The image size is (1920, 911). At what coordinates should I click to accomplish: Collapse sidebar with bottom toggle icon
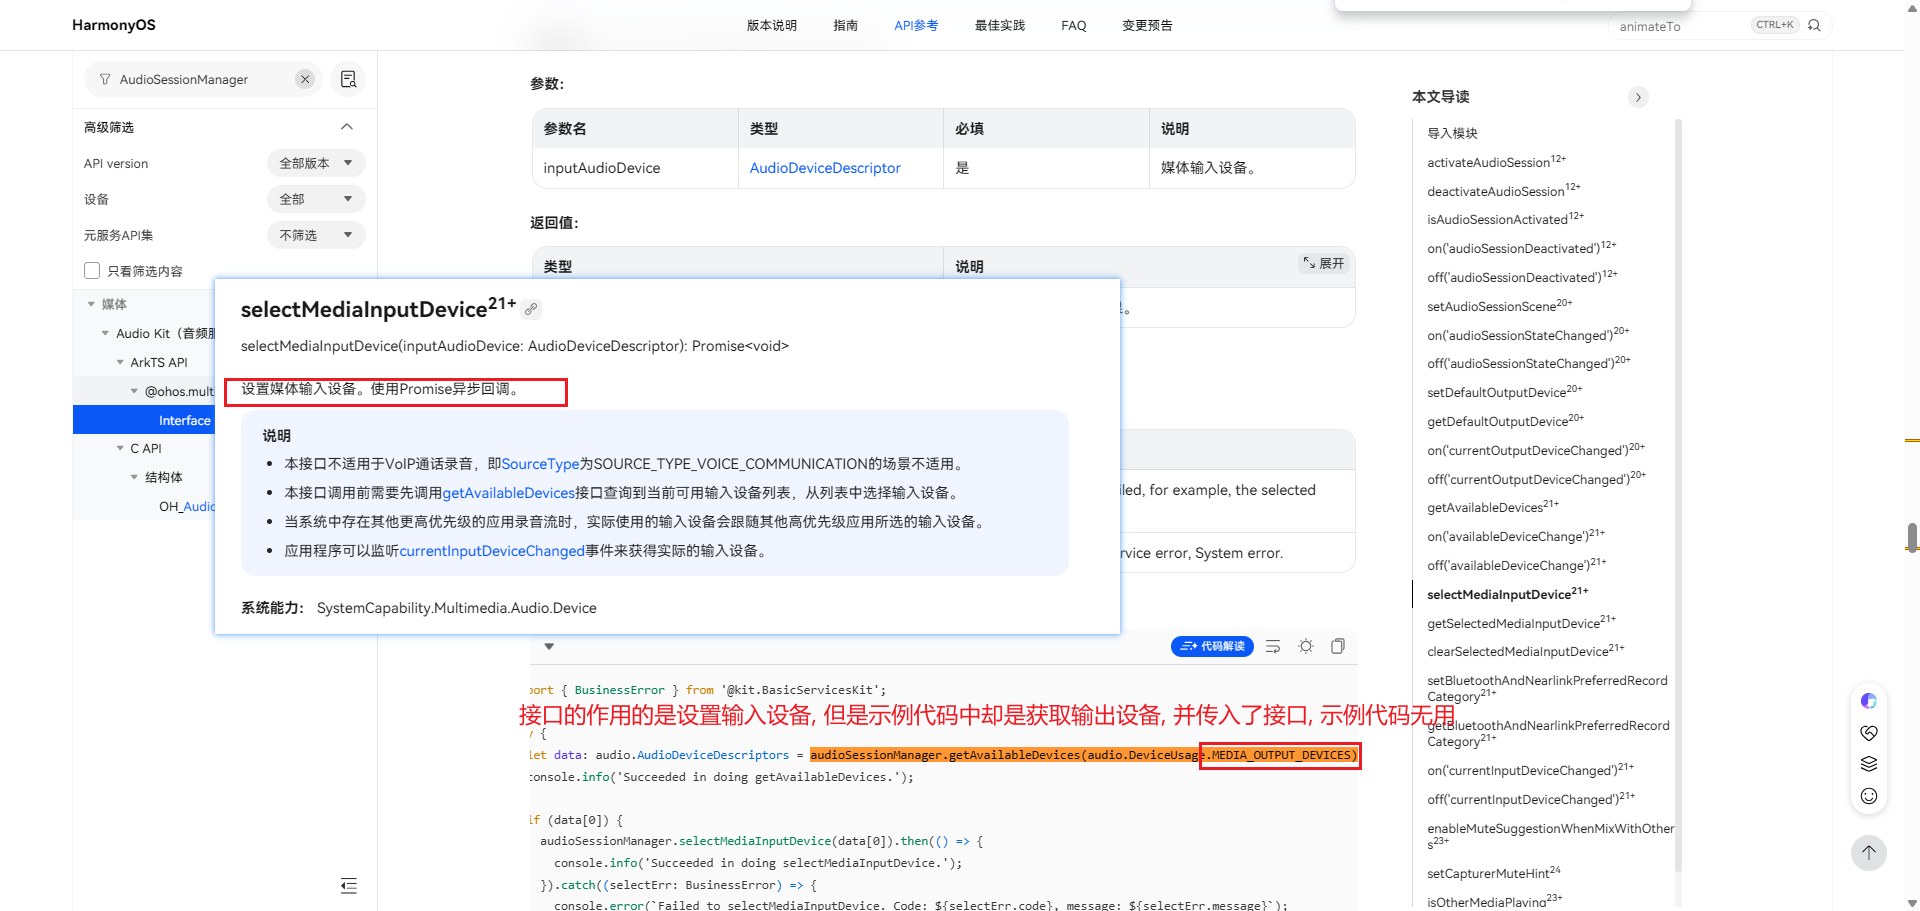pyautogui.click(x=348, y=885)
